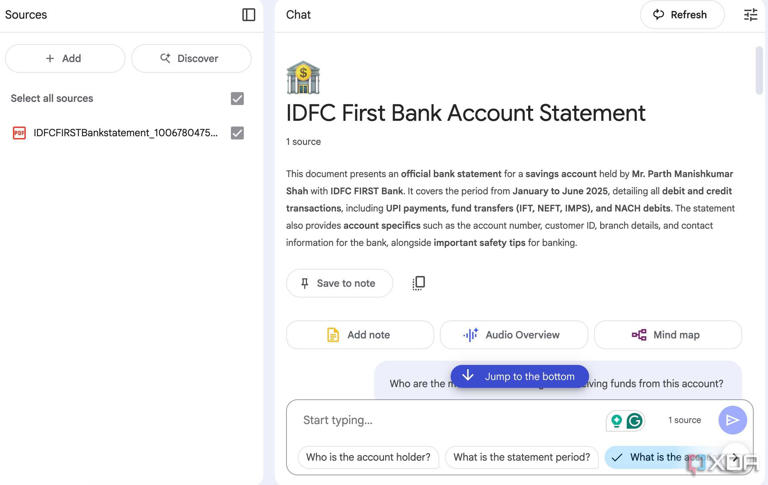Click the PDF icon of the bank statement
The height and width of the screenshot is (485, 768).
[x=19, y=133]
